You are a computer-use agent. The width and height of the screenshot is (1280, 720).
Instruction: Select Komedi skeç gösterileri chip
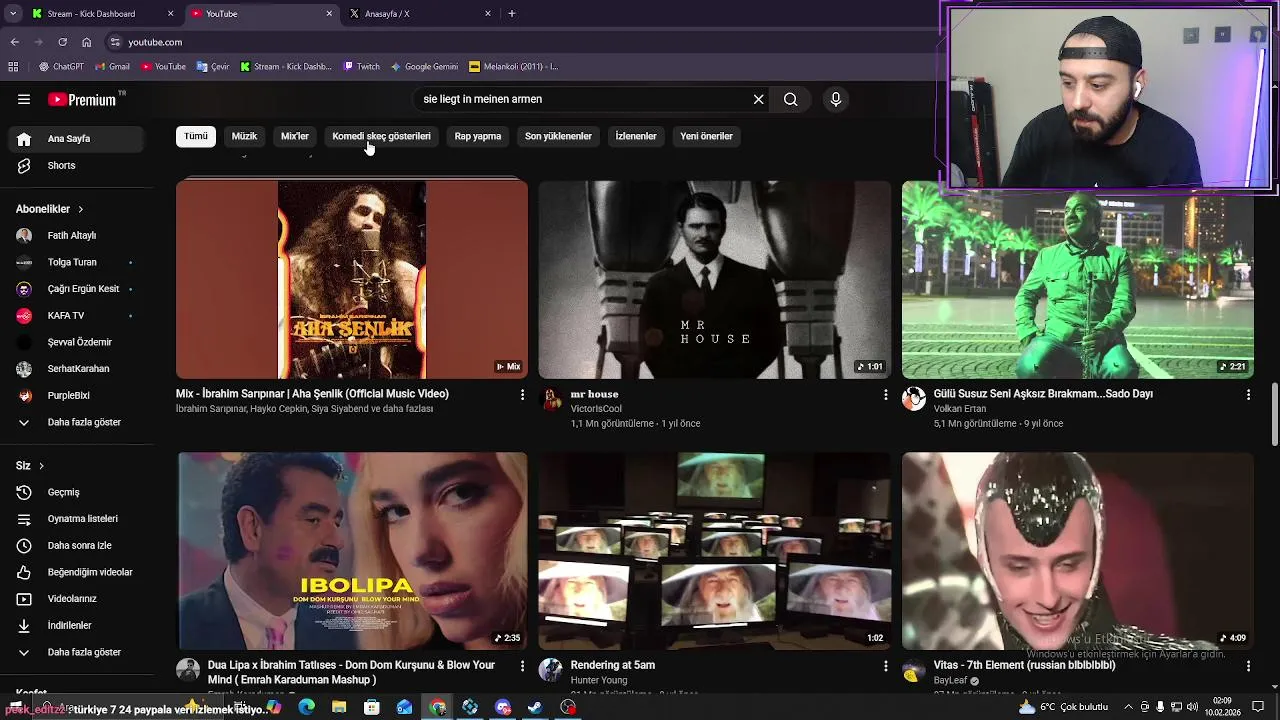[x=381, y=136]
